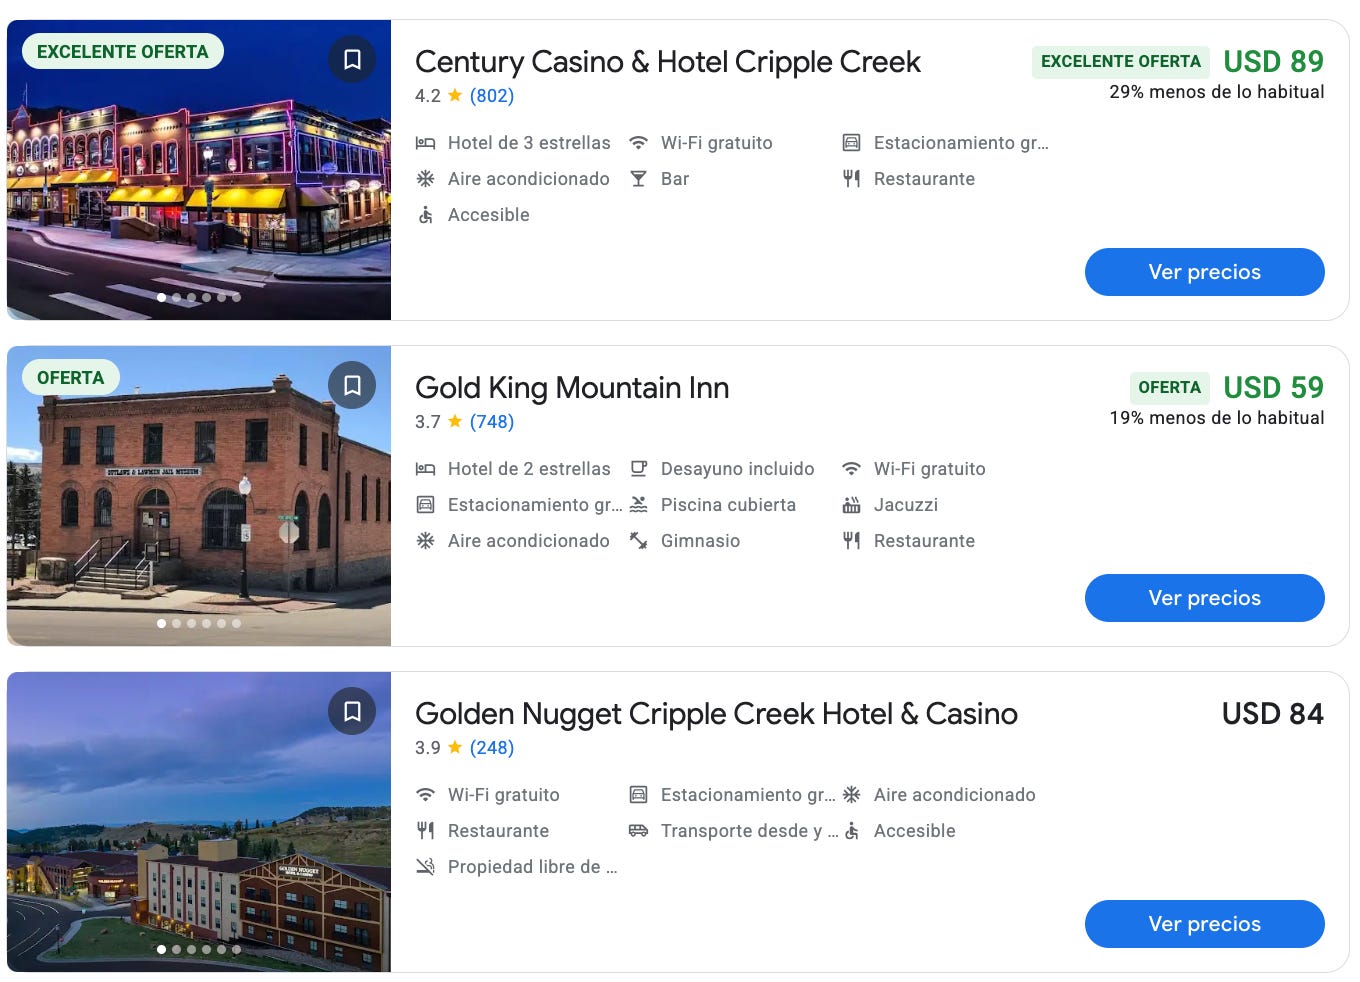
Task: Click the Transporte shuttle bus icon
Action: [x=638, y=831]
